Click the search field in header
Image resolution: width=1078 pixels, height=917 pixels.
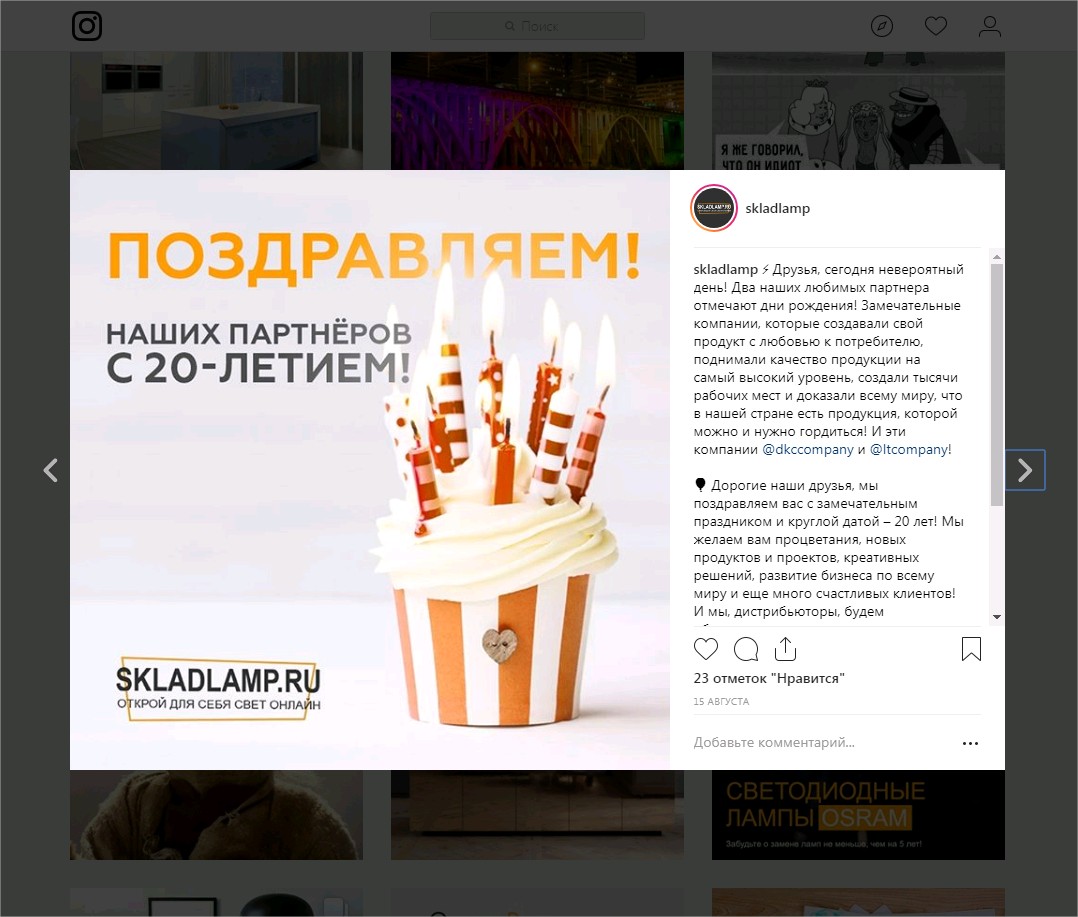537,26
